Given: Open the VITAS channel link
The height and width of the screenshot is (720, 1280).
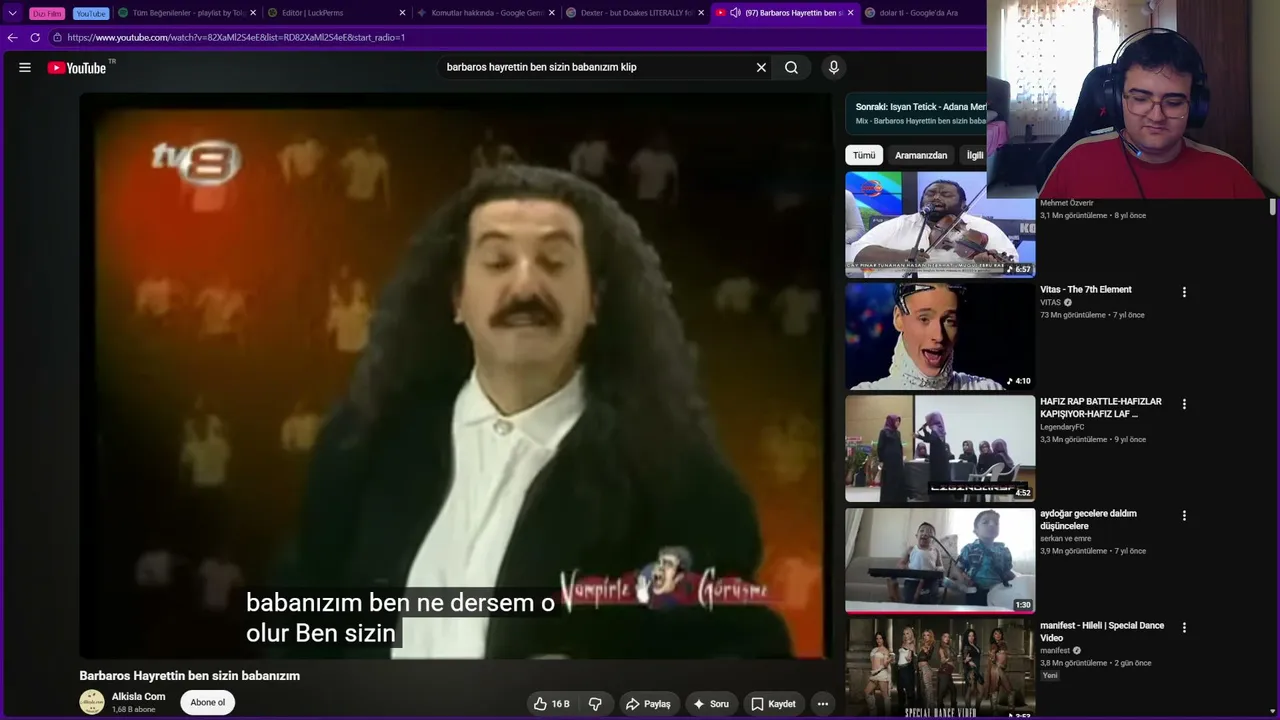Looking at the screenshot, I should pyautogui.click(x=1050, y=303).
